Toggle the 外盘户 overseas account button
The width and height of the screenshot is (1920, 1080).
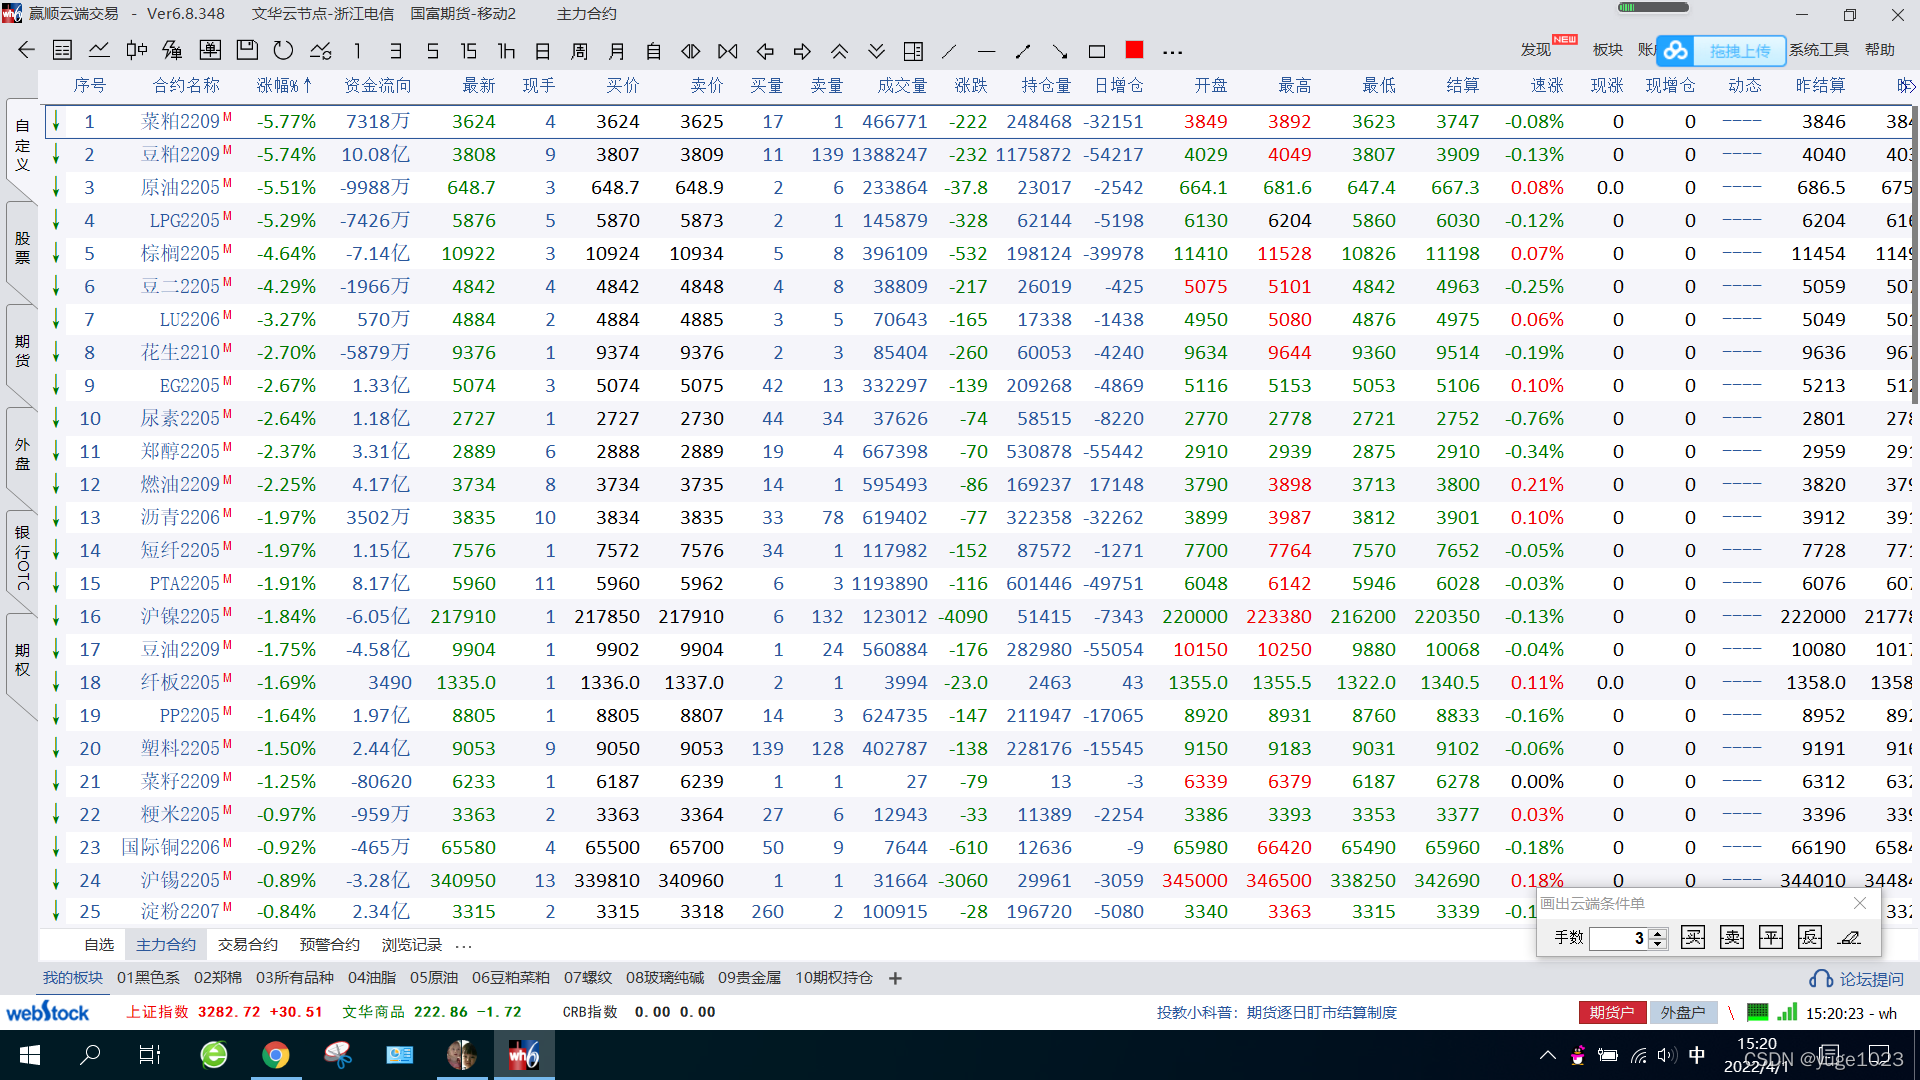point(1683,1012)
